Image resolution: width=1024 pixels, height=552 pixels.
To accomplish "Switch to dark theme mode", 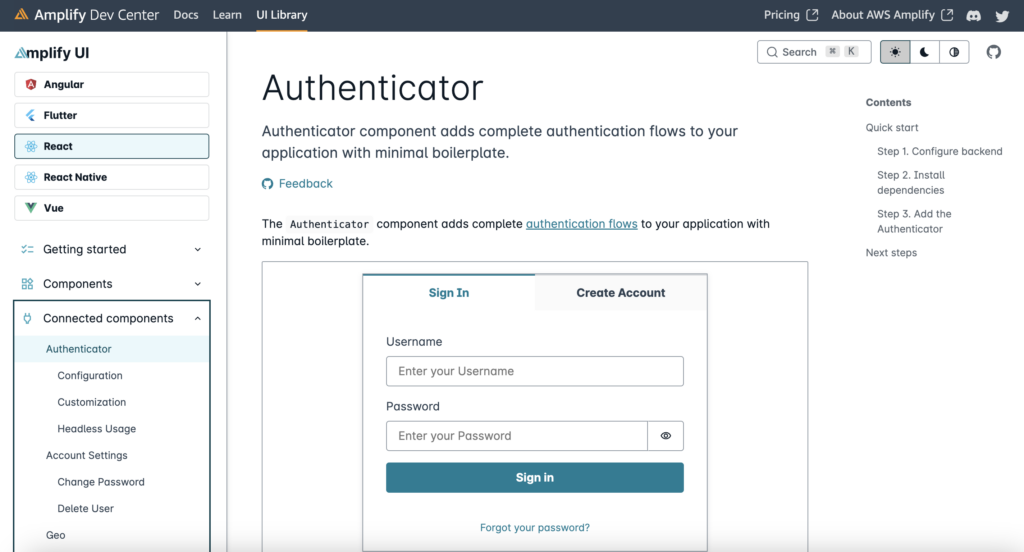I will (x=925, y=52).
